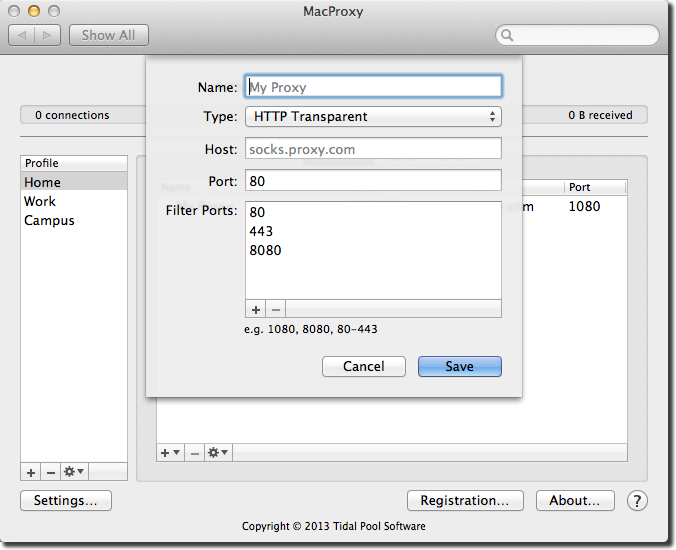Open the Settings... button
This screenshot has width=676, height=550.
[x=66, y=500]
